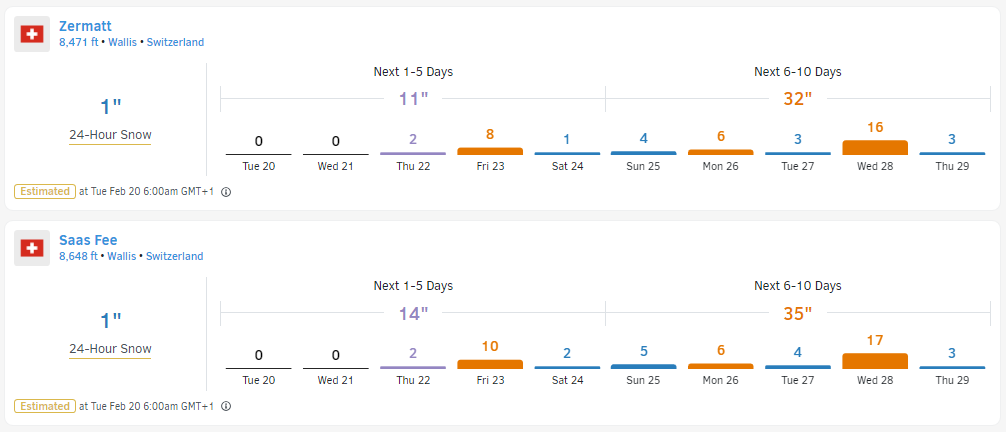Select Saas Fee's Next 6-10 Days 35" total

point(797,313)
